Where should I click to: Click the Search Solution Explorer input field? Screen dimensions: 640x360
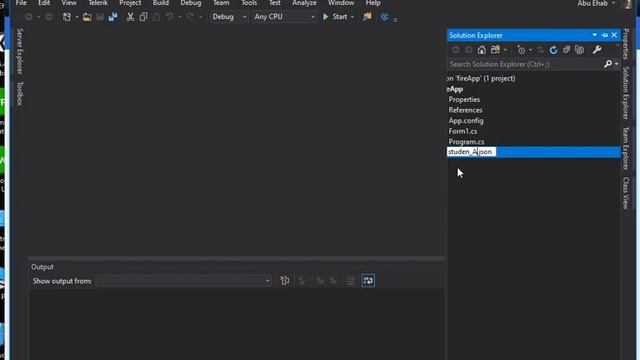pyautogui.click(x=525, y=64)
